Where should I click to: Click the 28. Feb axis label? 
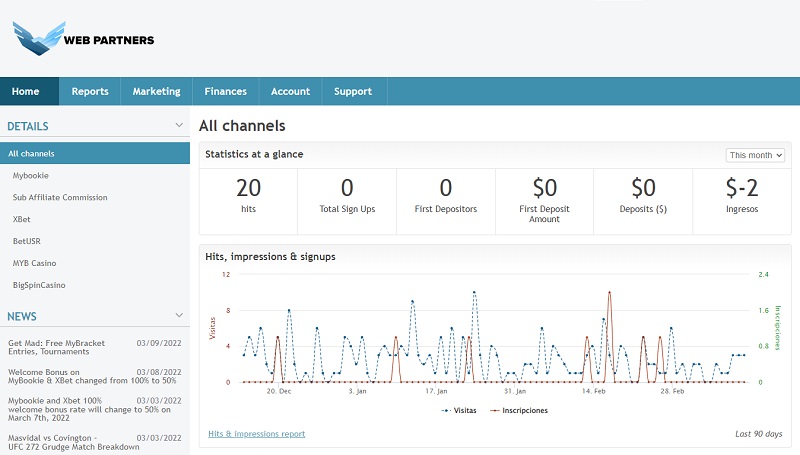(672, 391)
